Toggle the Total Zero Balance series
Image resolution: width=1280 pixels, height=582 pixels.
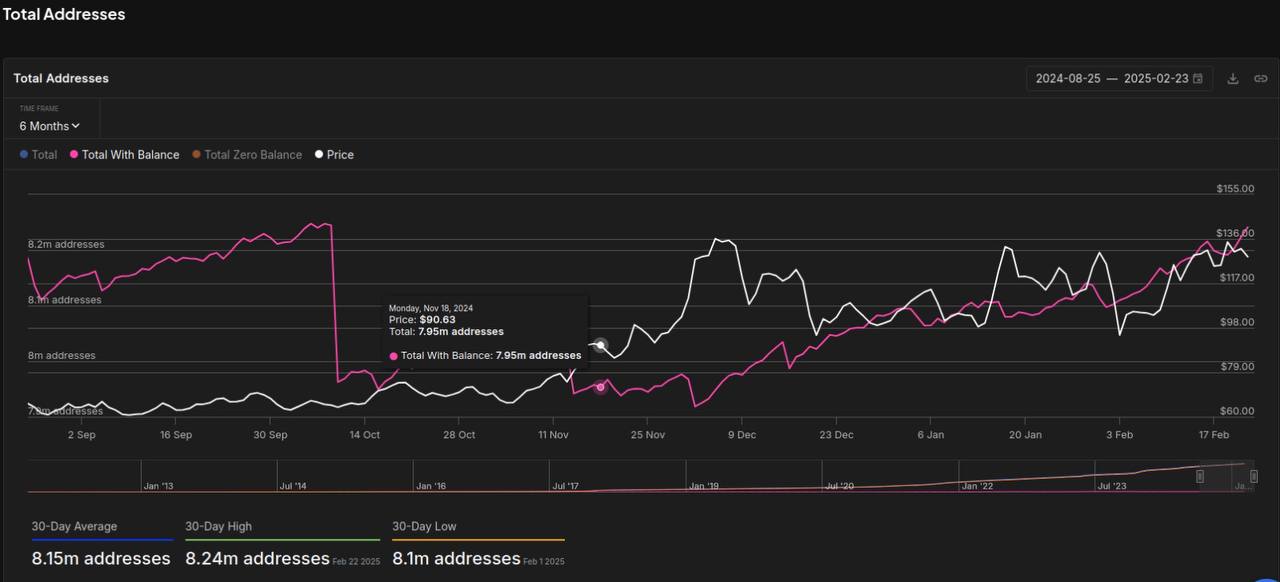tap(247, 155)
